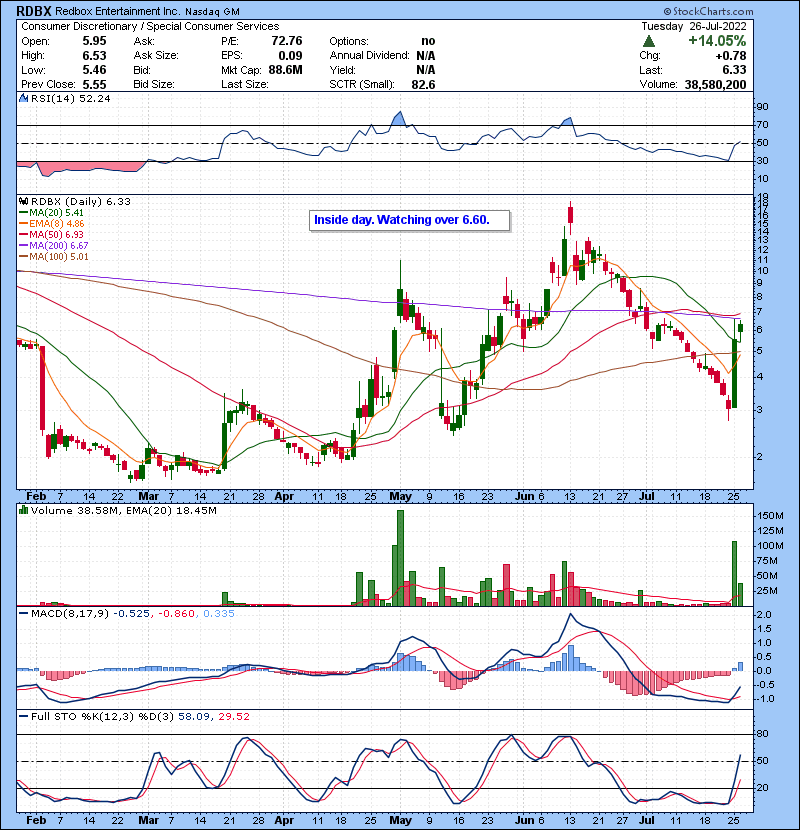Click the Options 'no' value

[428, 41]
